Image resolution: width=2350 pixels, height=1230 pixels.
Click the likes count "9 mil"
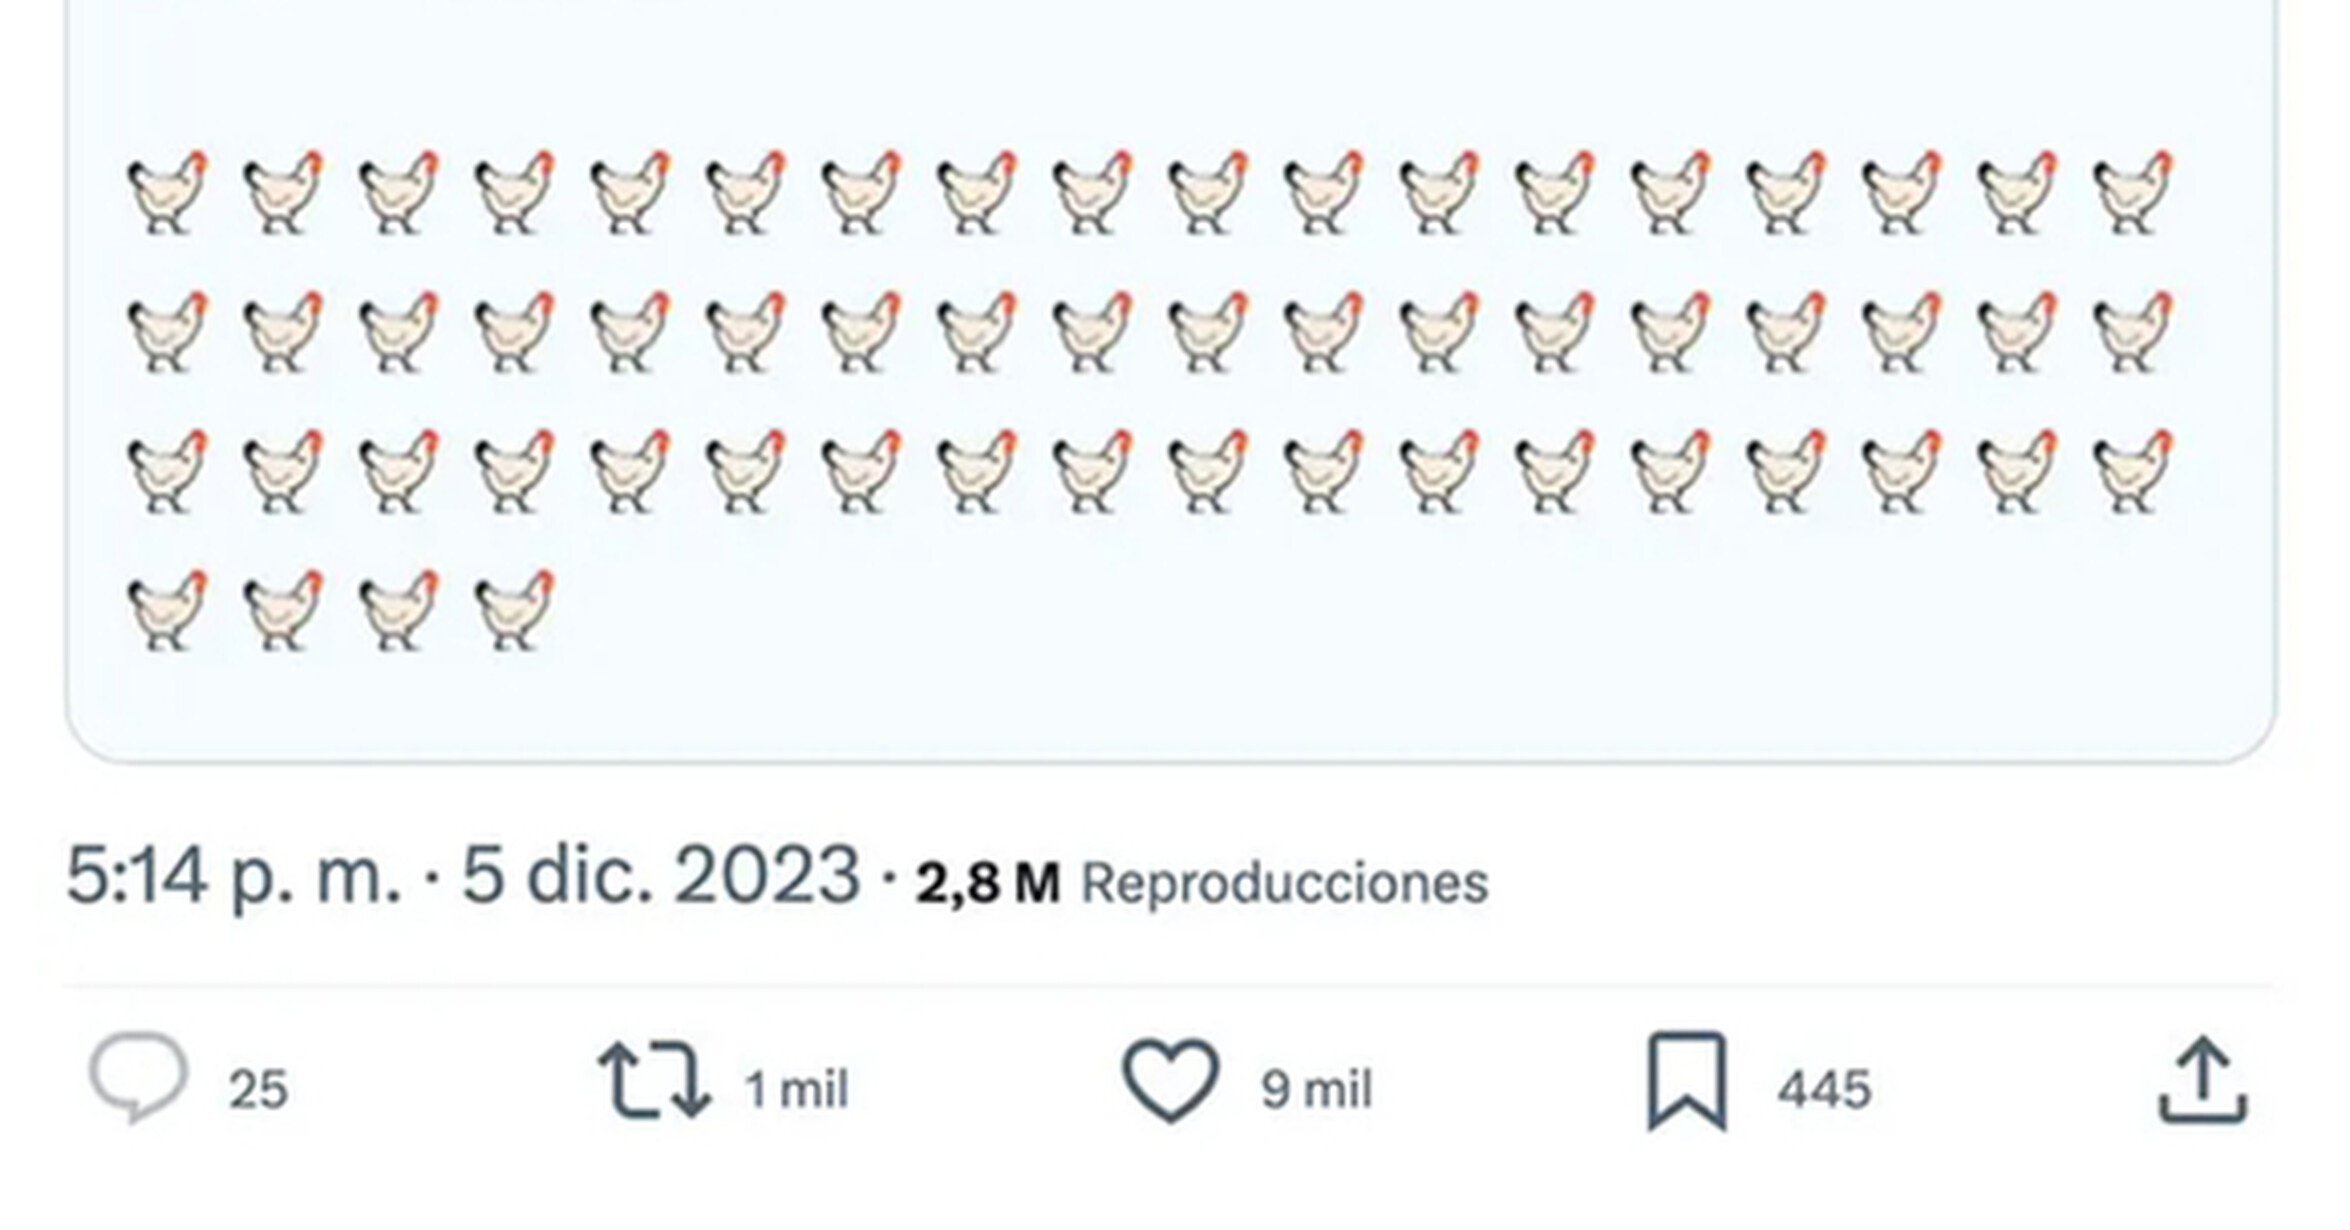point(1316,1090)
